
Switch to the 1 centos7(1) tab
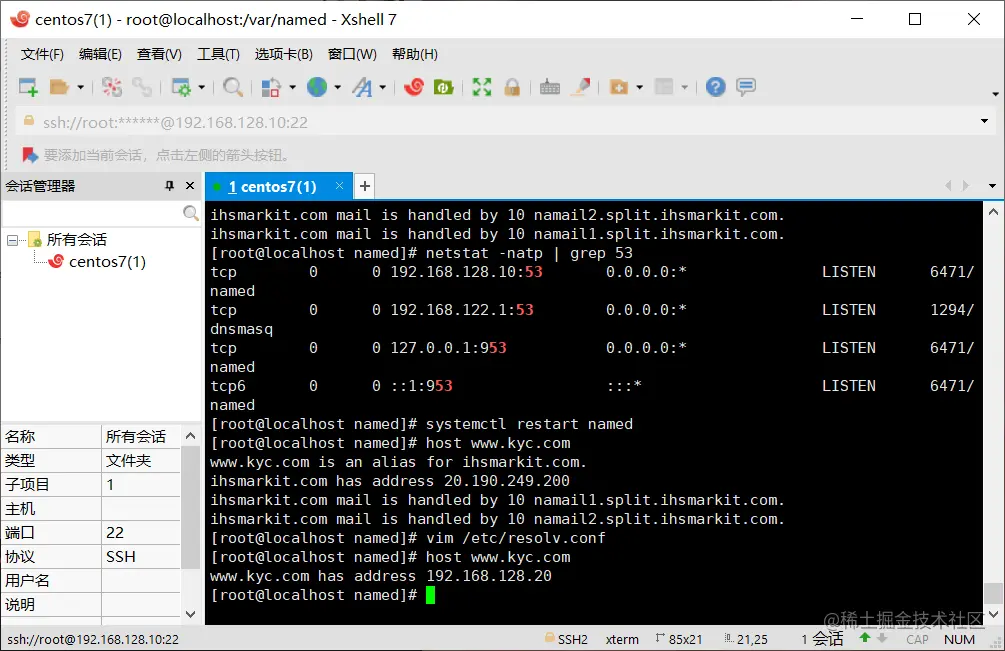click(x=272, y=186)
